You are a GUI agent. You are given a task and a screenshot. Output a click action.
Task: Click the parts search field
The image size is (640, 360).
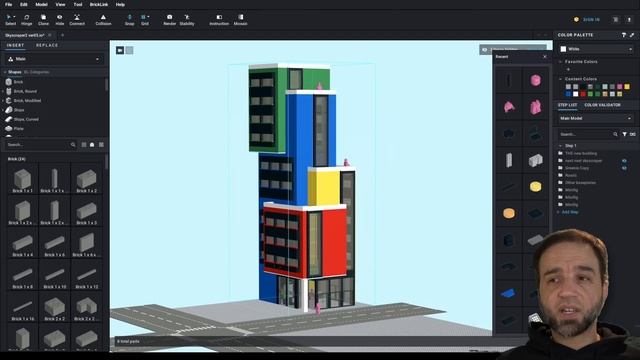[39, 144]
